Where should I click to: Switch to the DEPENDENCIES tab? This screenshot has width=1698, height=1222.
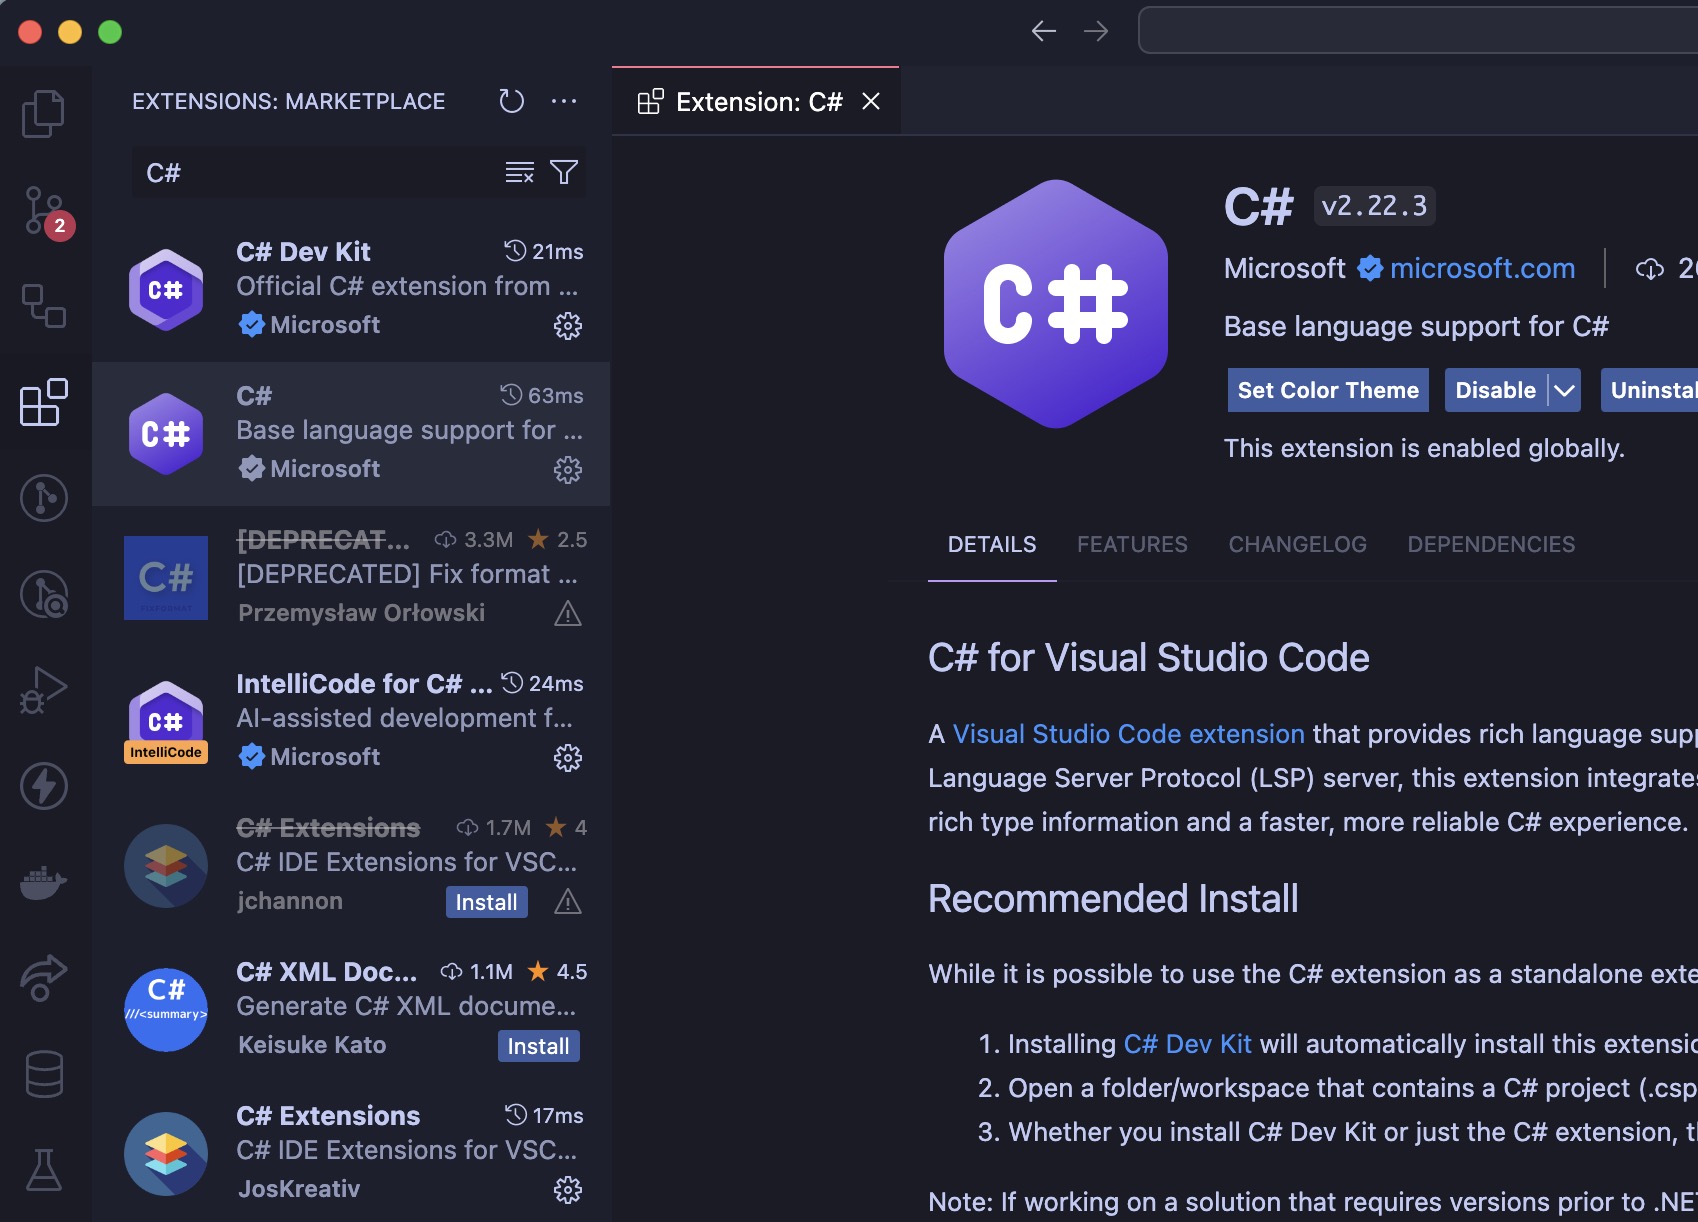click(1491, 544)
